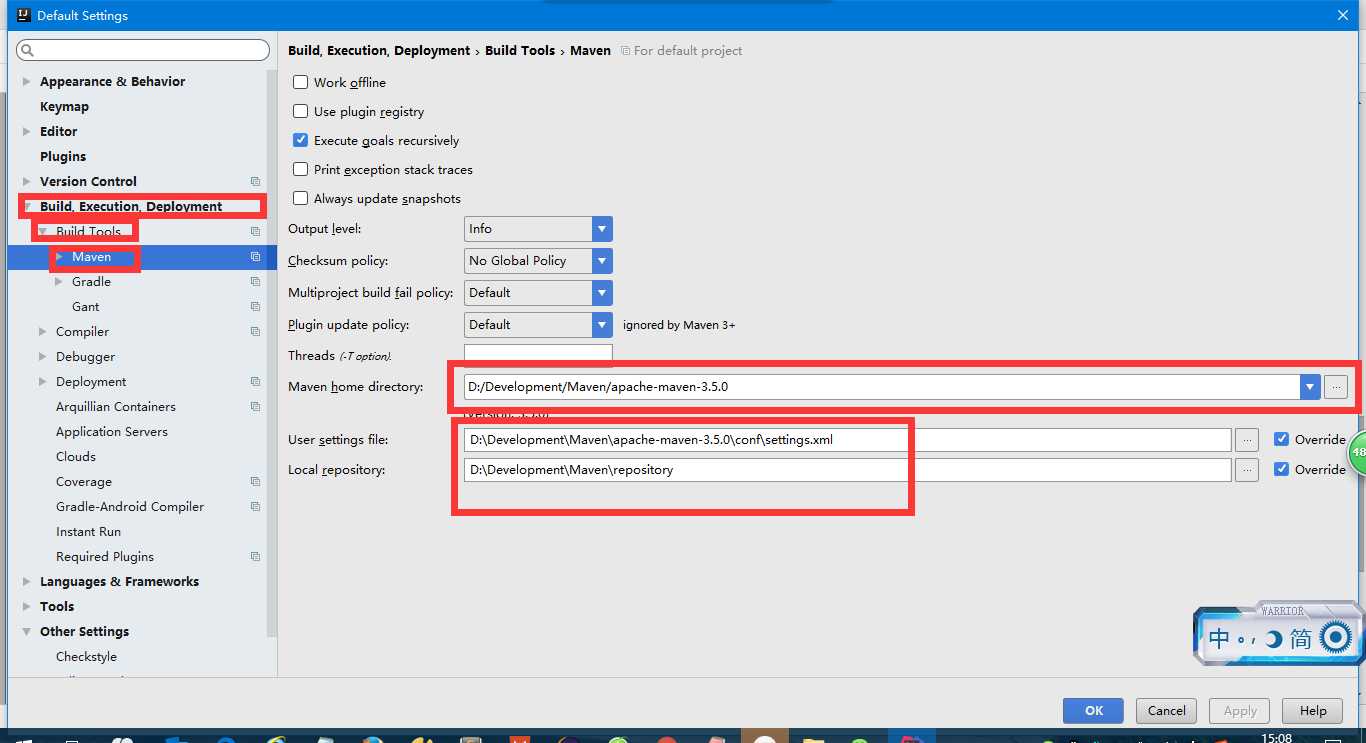Click the User settings file path field

847,440
